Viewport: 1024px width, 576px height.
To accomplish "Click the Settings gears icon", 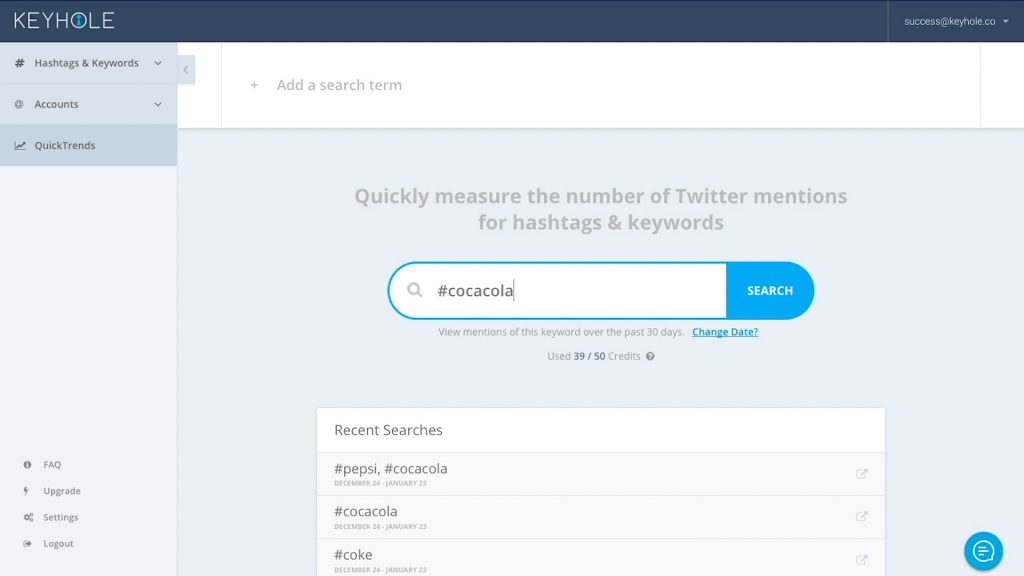I will tap(28, 517).
